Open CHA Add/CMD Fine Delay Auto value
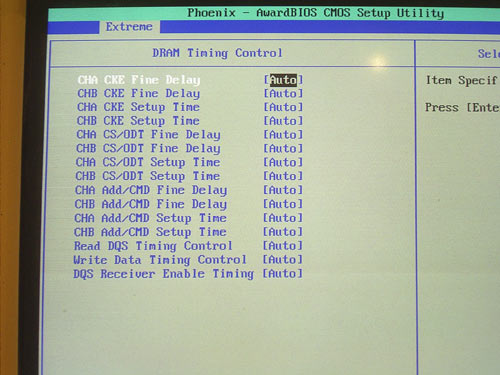 283,190
